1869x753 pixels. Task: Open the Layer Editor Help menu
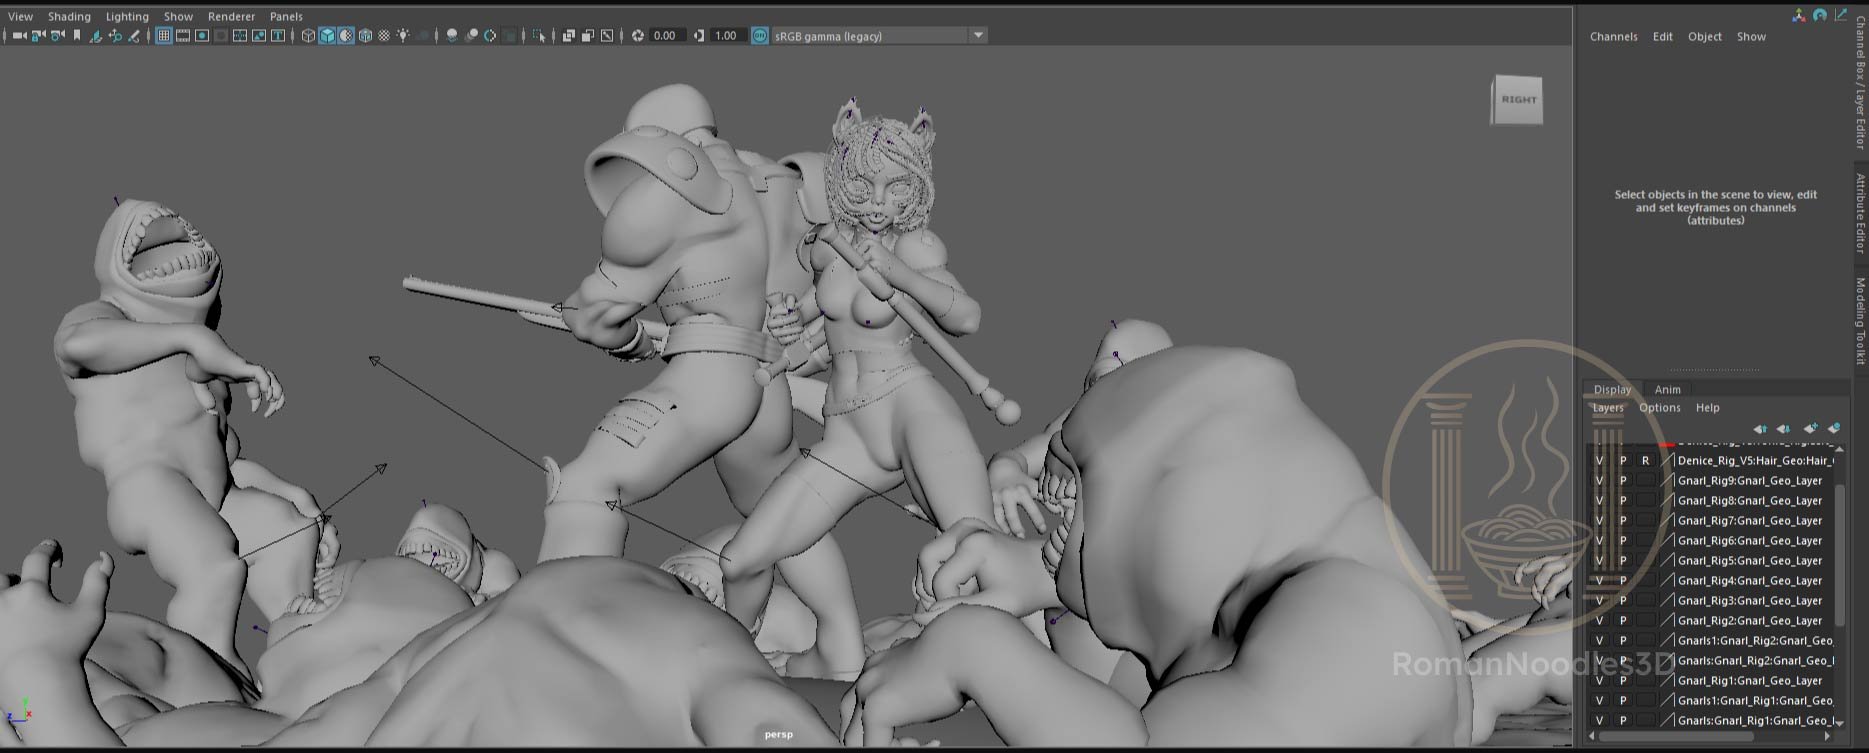1707,407
